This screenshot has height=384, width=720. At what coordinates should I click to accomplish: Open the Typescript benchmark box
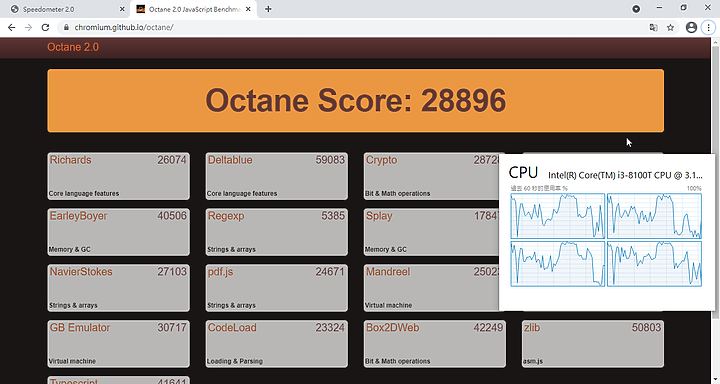(118, 380)
